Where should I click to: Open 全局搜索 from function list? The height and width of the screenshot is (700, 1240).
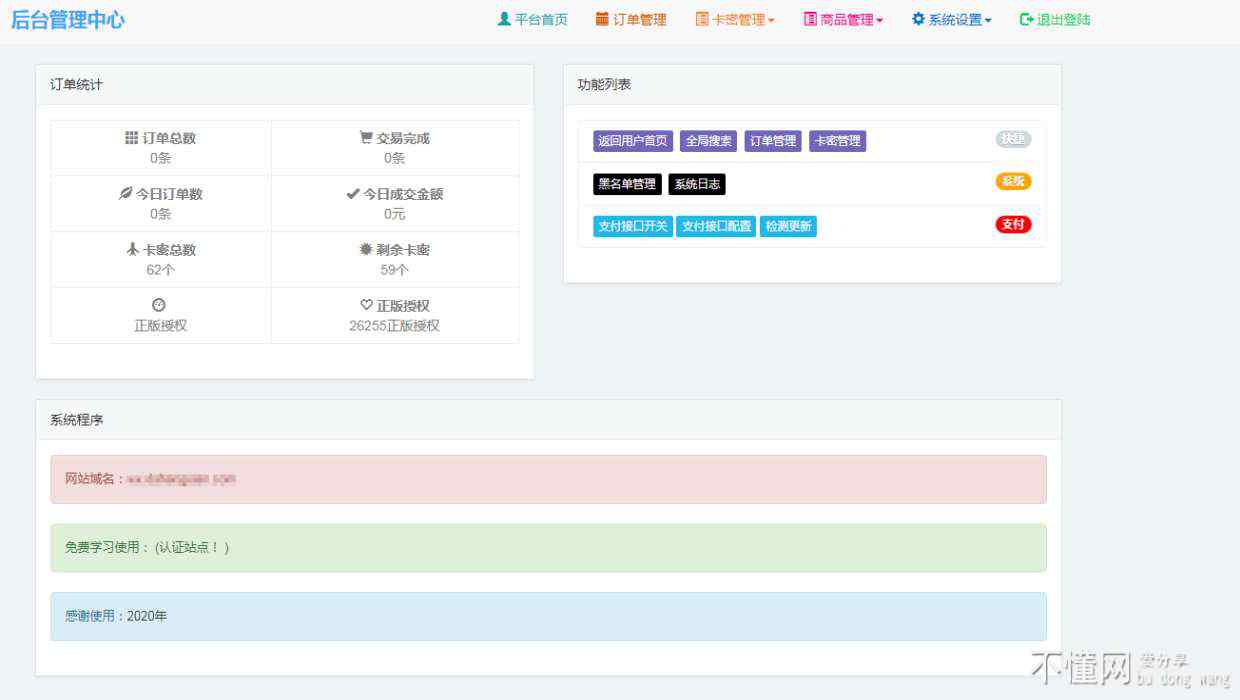(709, 141)
